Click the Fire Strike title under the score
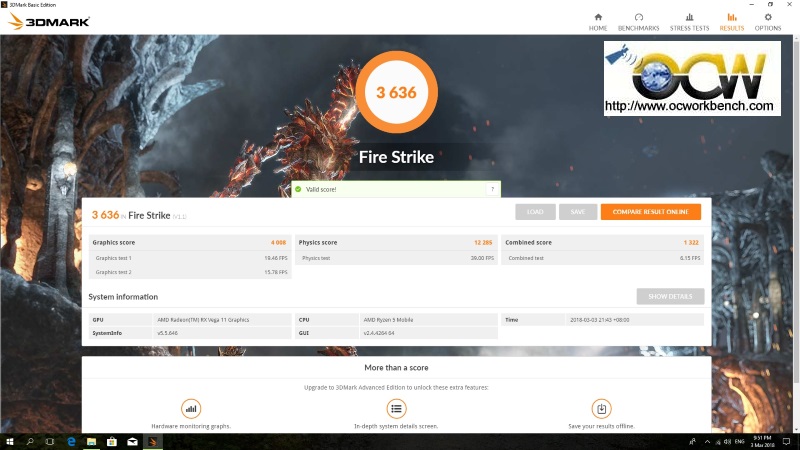This screenshot has height=450, width=800. pyautogui.click(x=396, y=157)
